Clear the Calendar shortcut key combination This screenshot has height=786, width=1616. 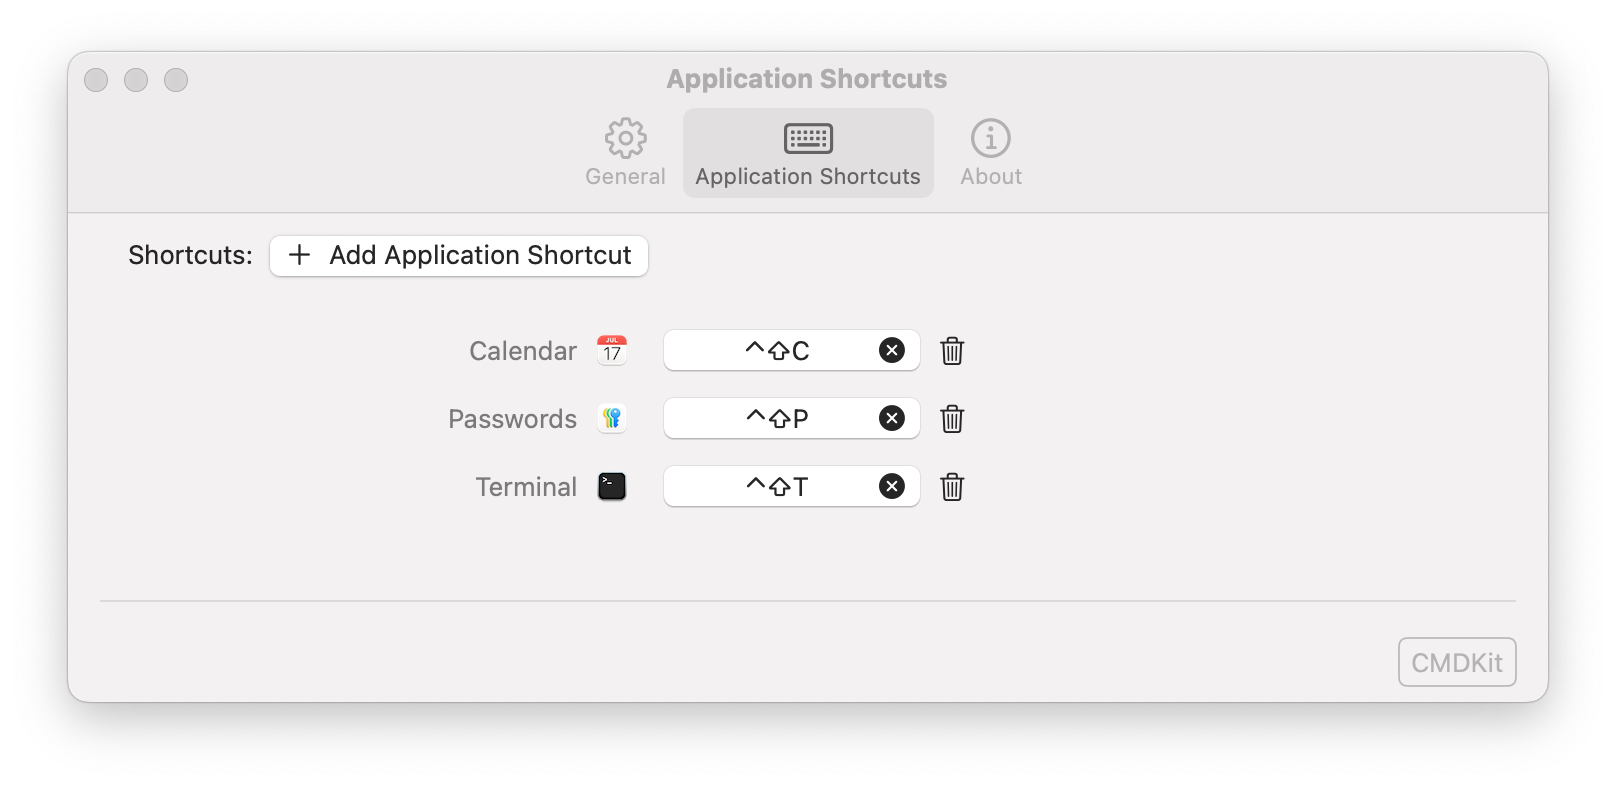(892, 350)
